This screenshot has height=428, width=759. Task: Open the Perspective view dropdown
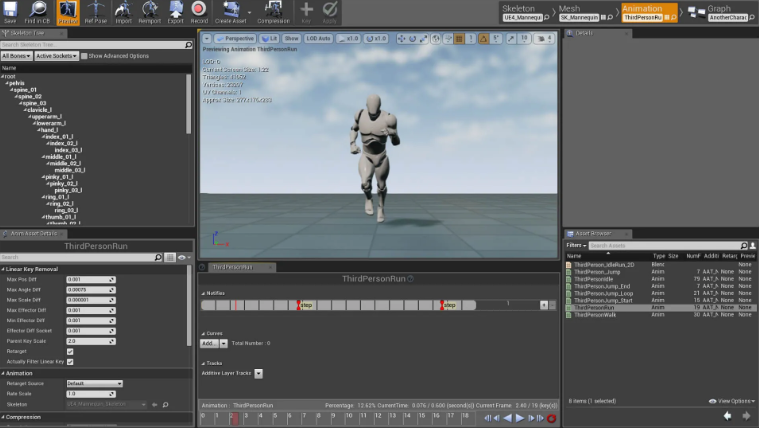click(235, 38)
